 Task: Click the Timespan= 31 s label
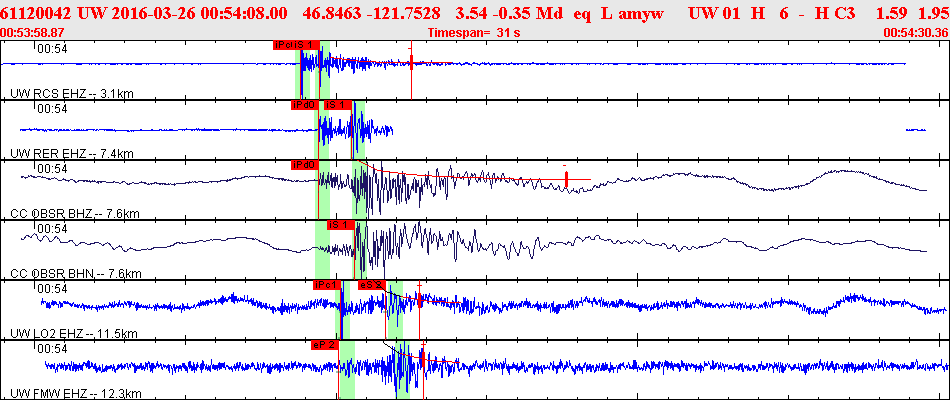(474, 33)
